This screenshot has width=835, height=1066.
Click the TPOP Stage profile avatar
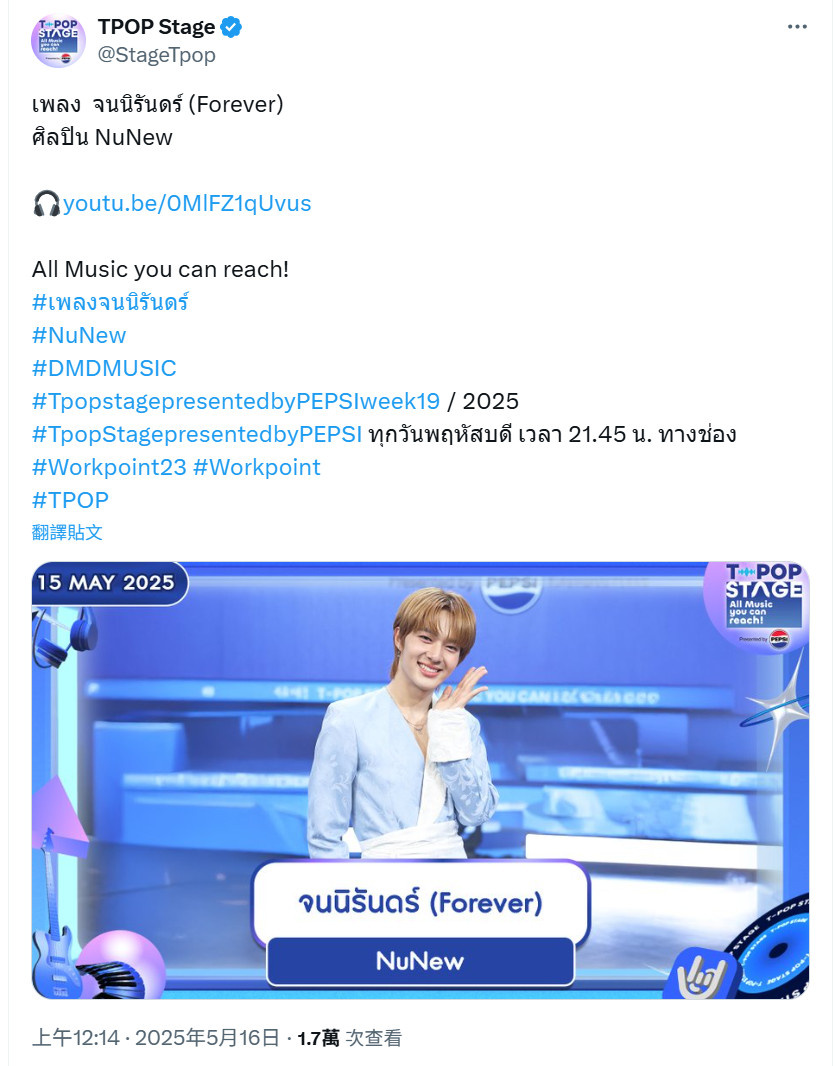[x=58, y=41]
